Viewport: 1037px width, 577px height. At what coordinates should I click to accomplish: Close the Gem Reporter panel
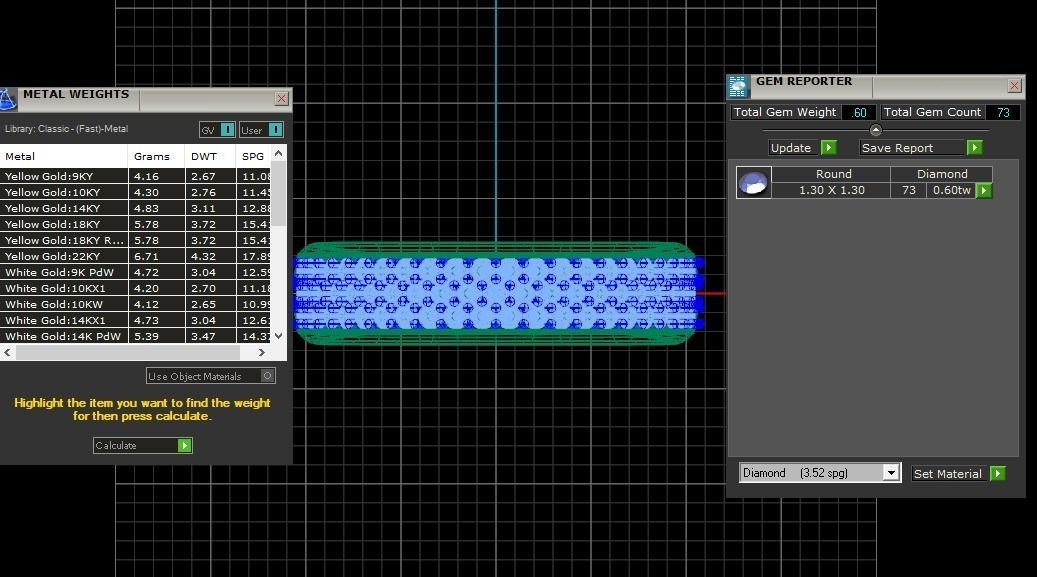1014,85
